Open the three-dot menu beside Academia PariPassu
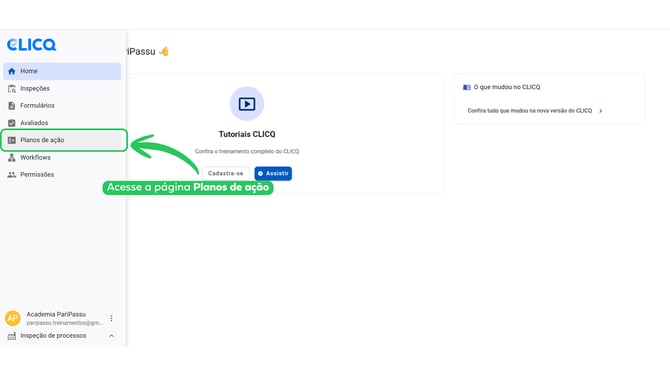670x376 pixels. coord(112,318)
